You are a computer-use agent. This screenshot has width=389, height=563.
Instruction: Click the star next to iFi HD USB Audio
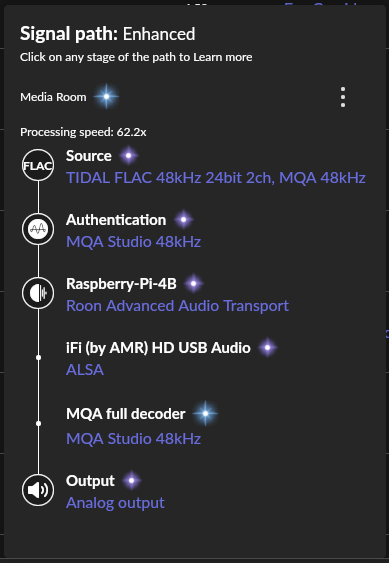268,348
